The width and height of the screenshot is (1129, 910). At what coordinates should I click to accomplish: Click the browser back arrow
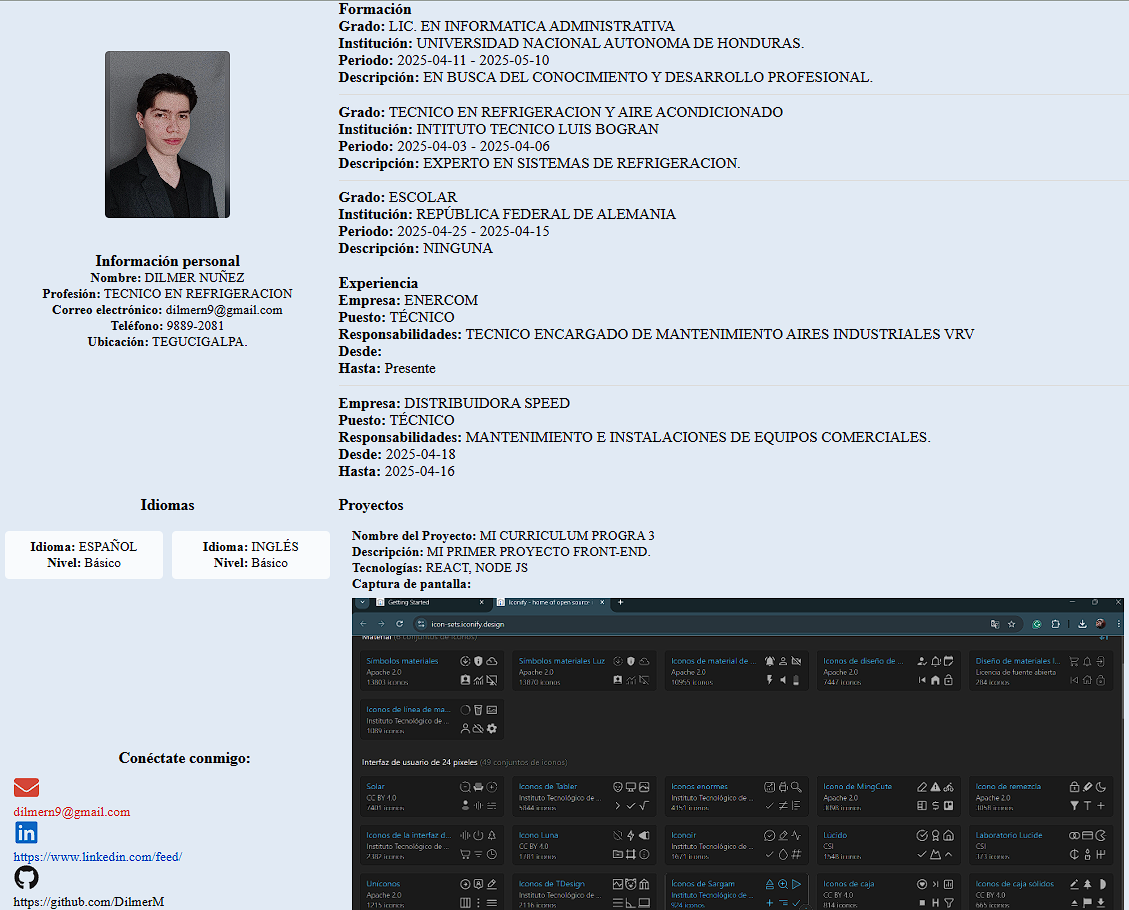pyautogui.click(x=363, y=624)
